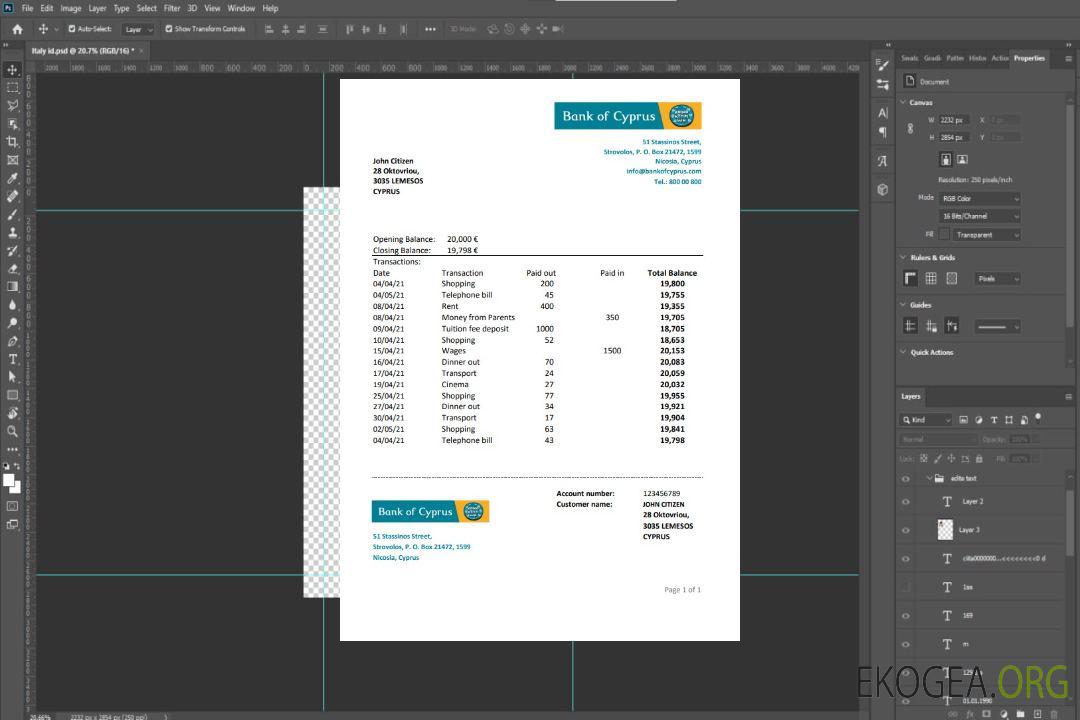Open the 16 Bits/Channel dropdown
The width and height of the screenshot is (1080, 720).
point(980,216)
